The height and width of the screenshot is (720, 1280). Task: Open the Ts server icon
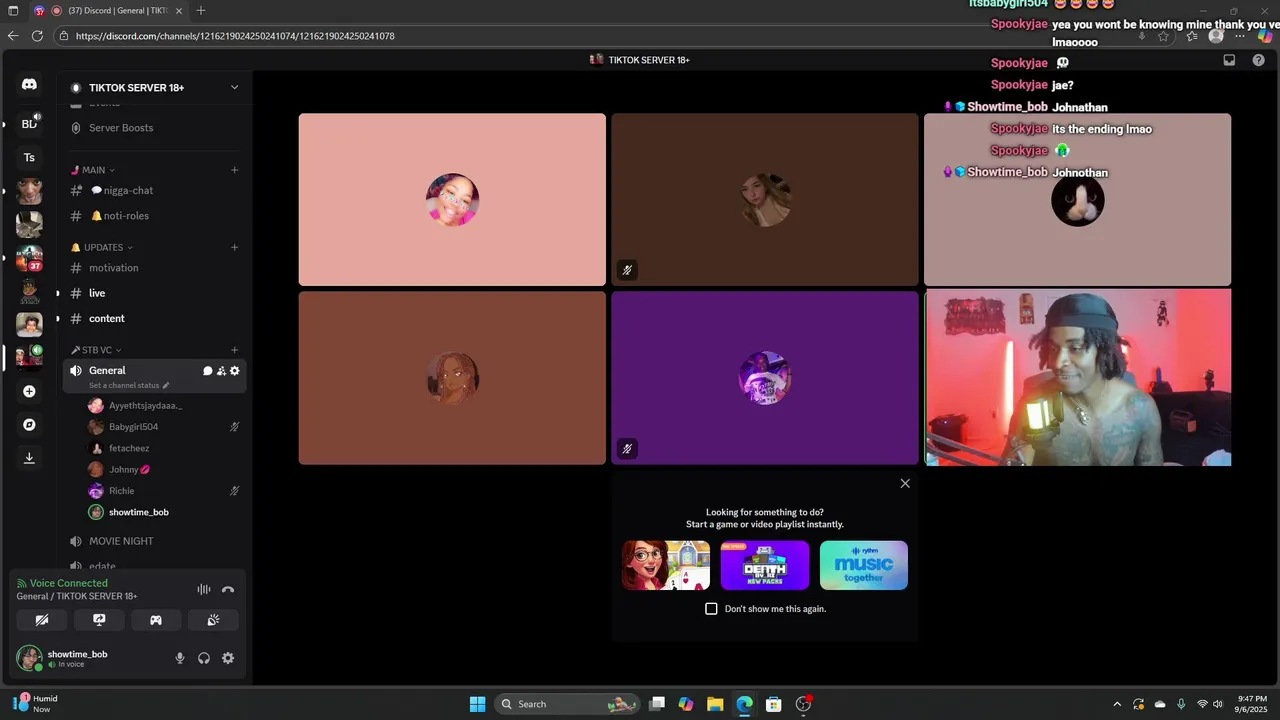click(x=29, y=157)
